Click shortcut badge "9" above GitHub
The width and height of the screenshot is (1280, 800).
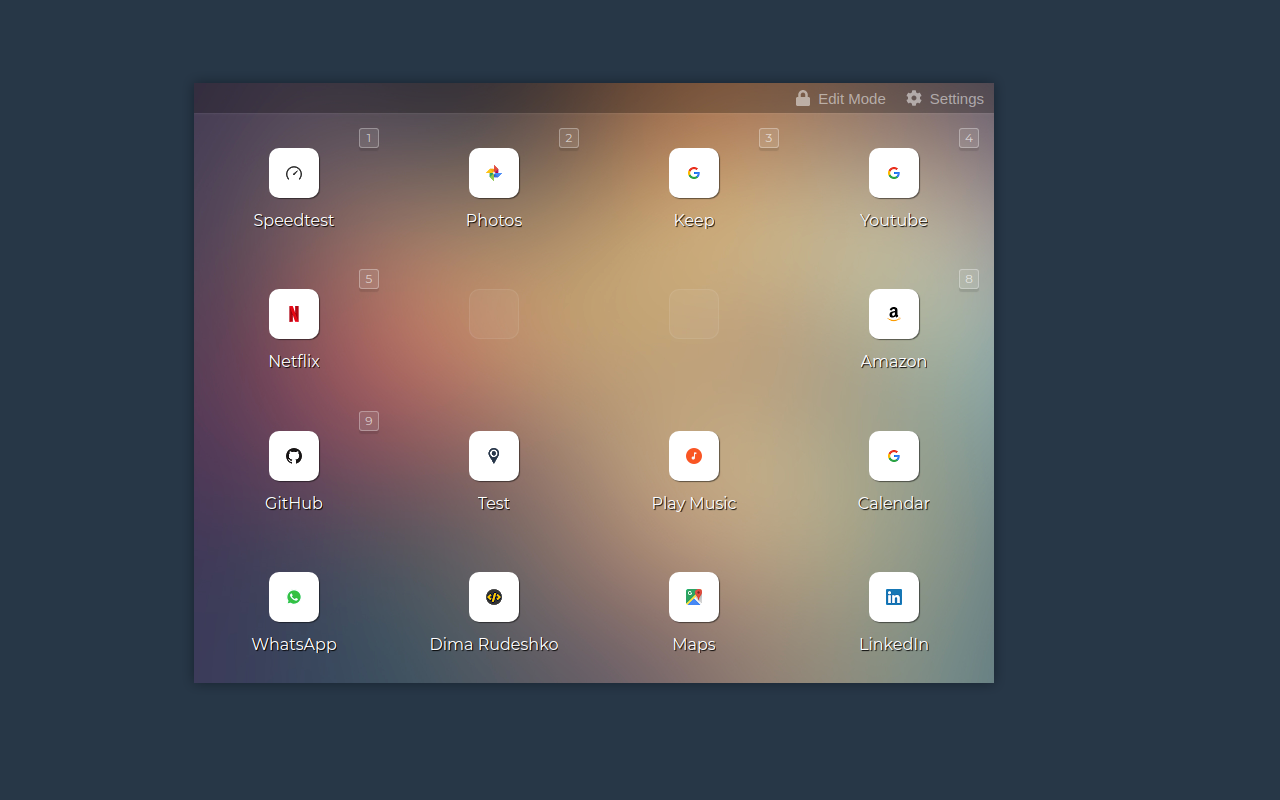(369, 421)
